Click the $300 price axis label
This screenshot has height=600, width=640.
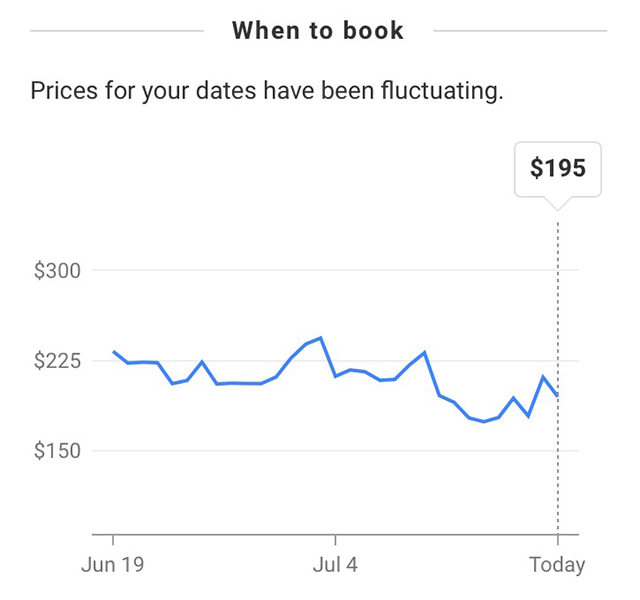pyautogui.click(x=57, y=271)
